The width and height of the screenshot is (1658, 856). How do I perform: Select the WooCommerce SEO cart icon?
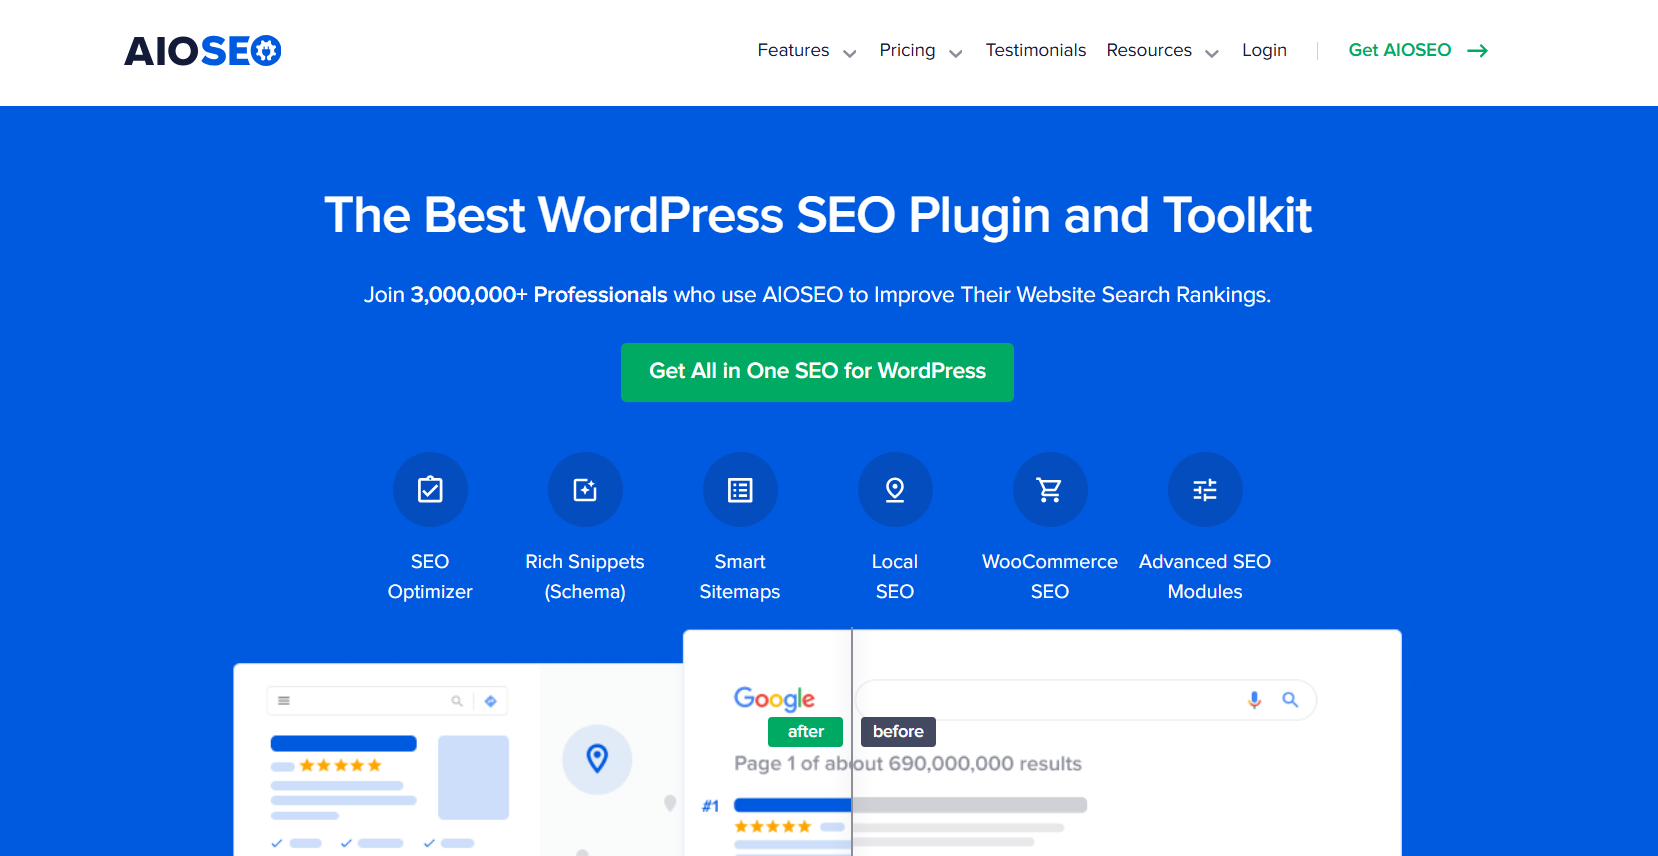pos(1050,490)
